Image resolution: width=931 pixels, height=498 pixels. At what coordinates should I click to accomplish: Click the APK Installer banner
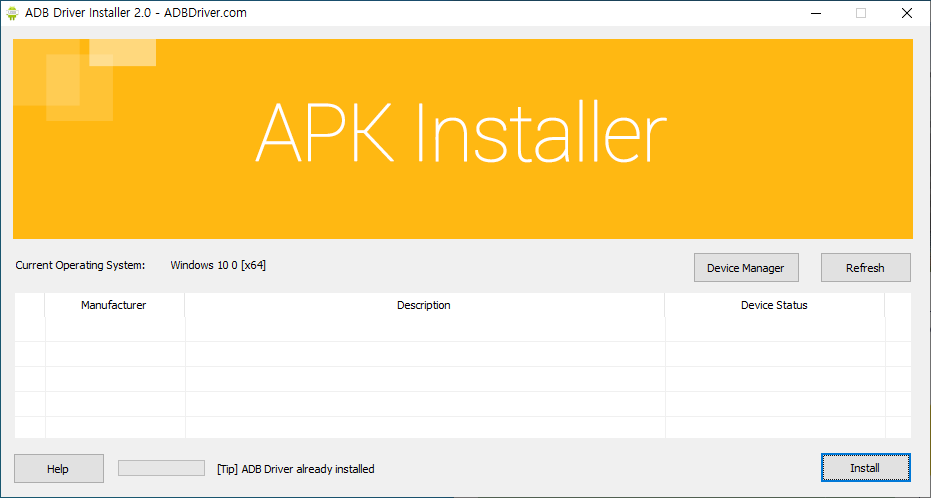[x=463, y=139]
